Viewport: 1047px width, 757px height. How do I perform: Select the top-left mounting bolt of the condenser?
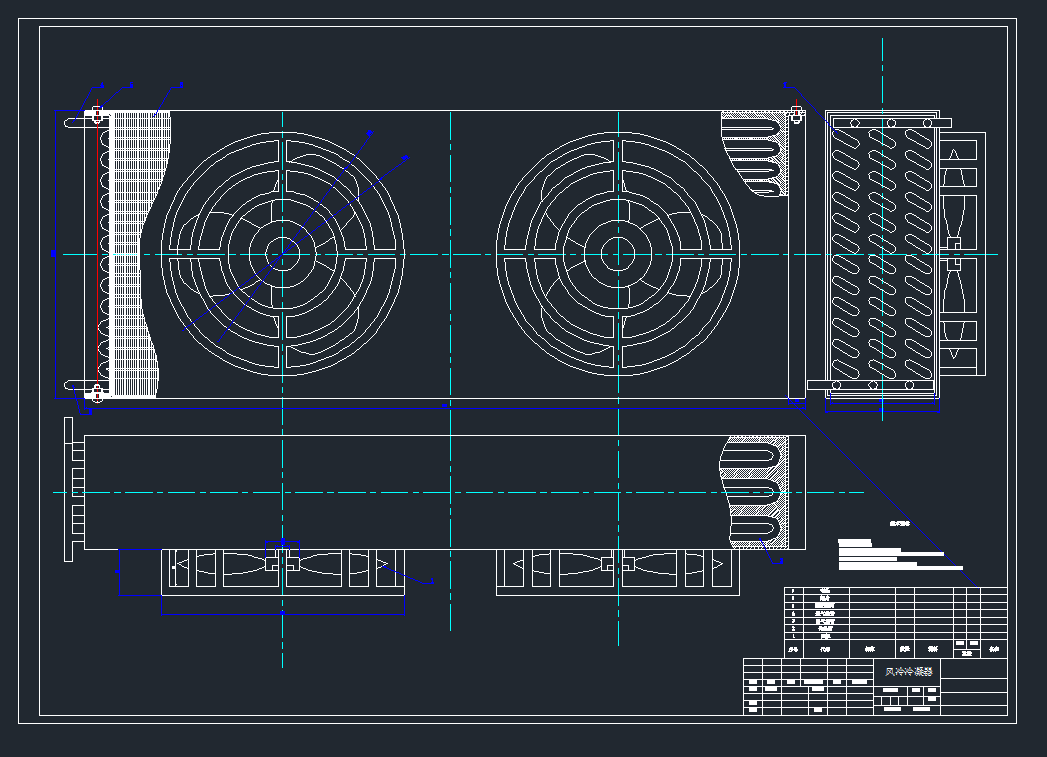[x=97, y=115]
